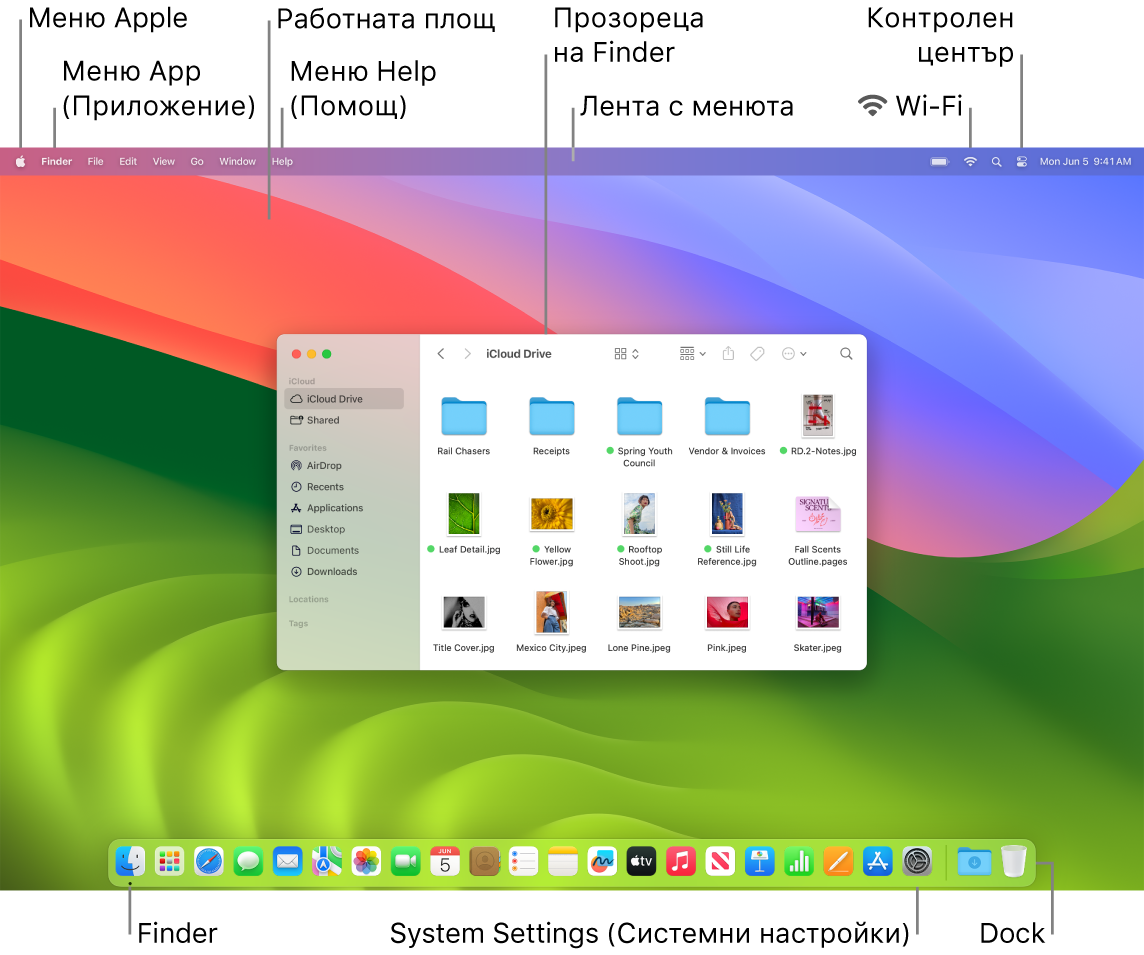Select Applications in the sidebar
This screenshot has width=1144, height=955.
point(334,507)
